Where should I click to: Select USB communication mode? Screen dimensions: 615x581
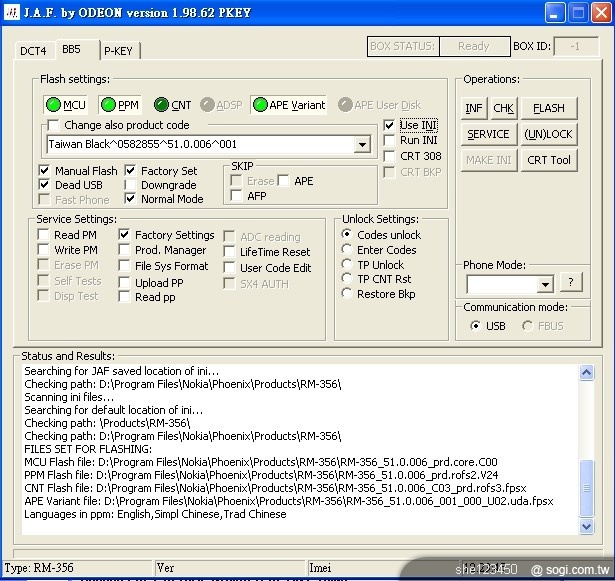point(475,326)
